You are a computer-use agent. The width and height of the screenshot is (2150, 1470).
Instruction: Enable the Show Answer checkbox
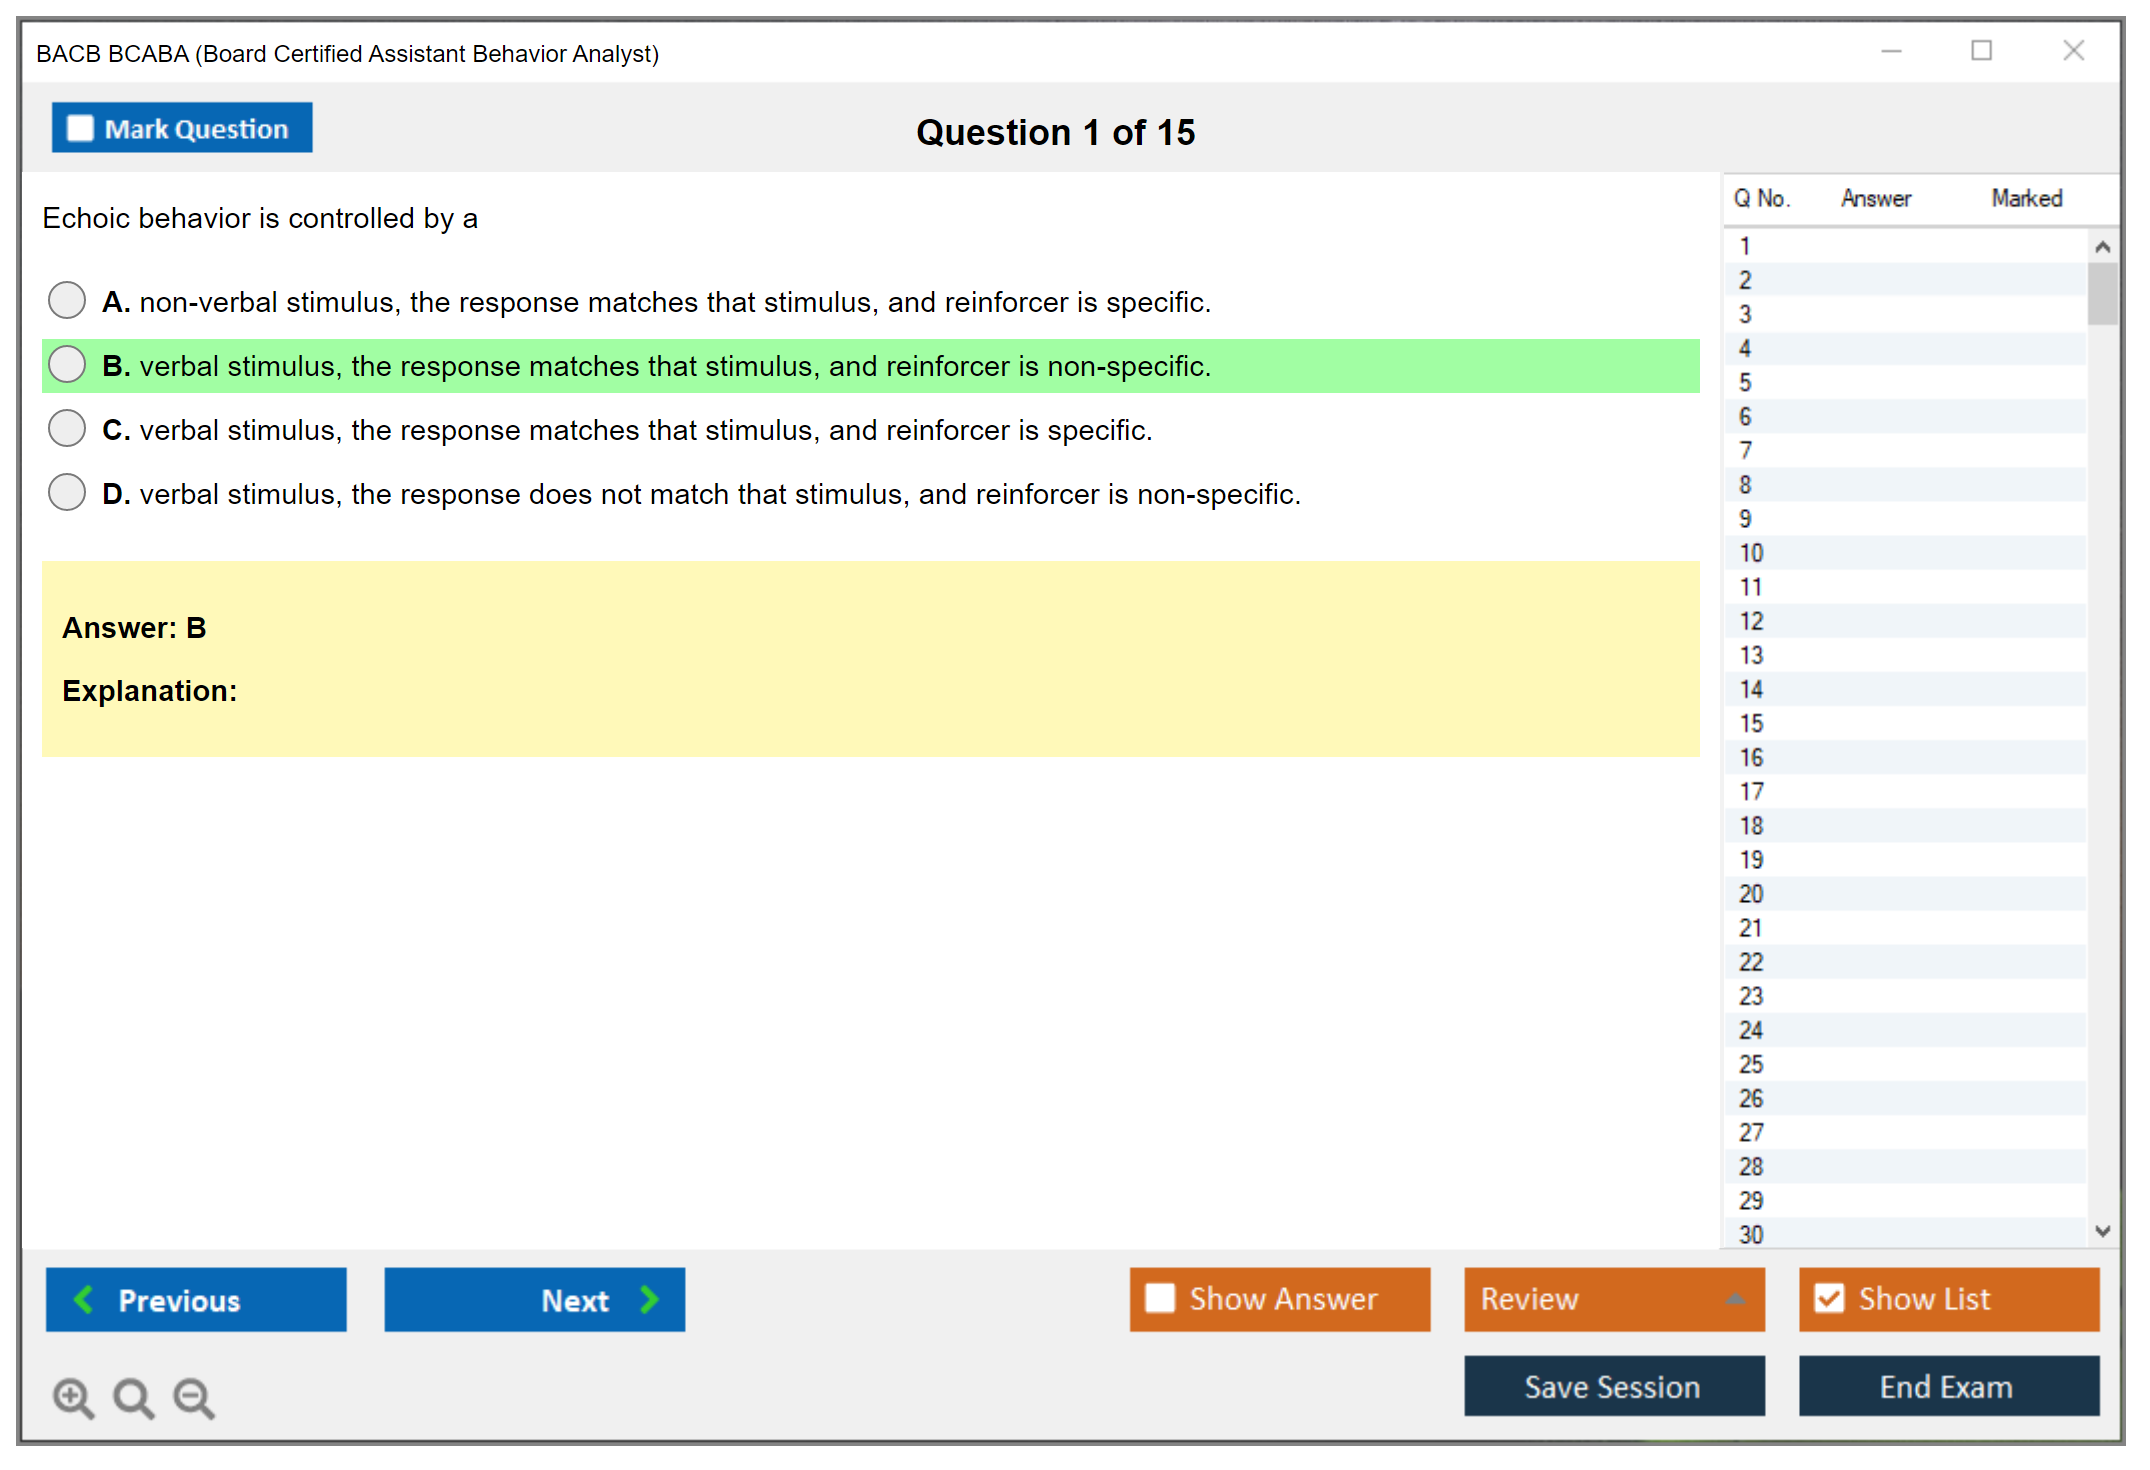pyautogui.click(x=1160, y=1298)
